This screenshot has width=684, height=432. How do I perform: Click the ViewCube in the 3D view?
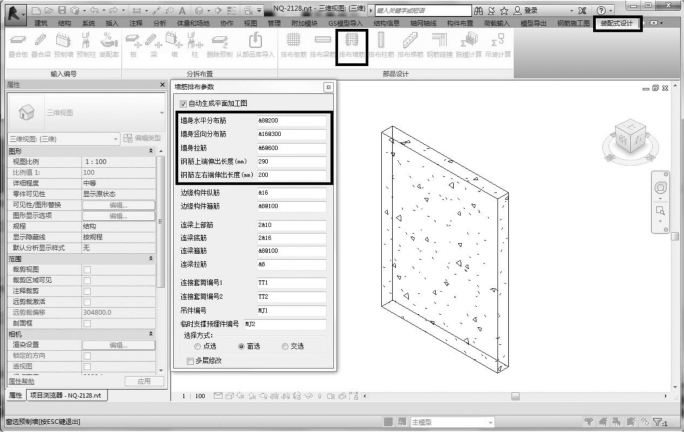coord(630,137)
